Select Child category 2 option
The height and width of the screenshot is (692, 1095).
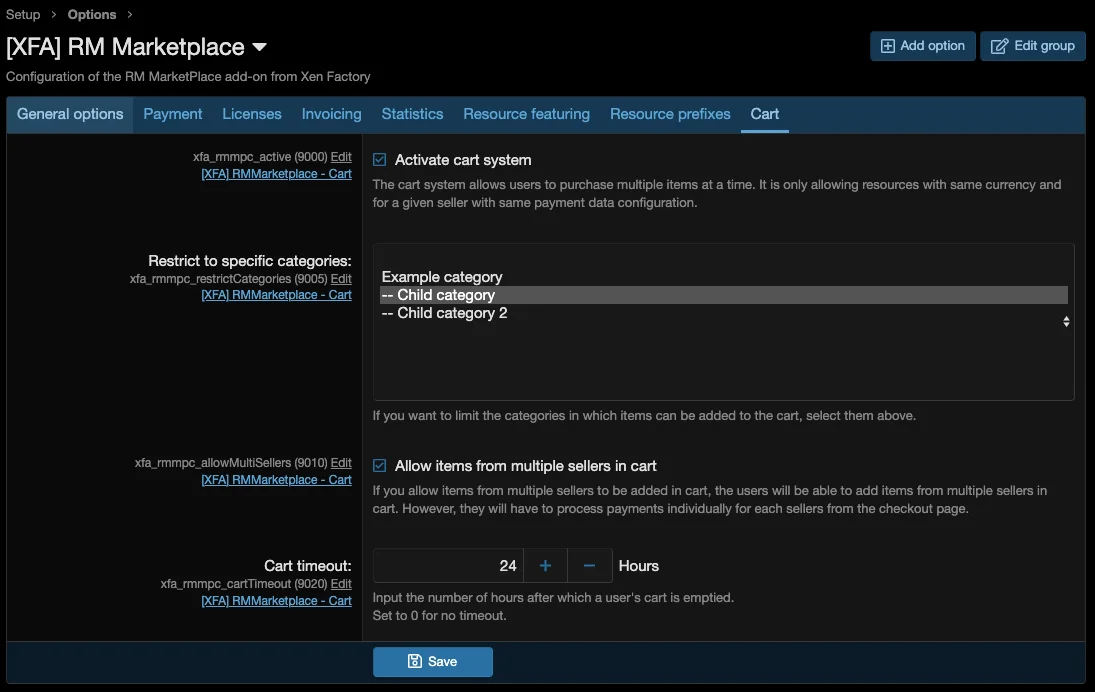[x=445, y=313]
